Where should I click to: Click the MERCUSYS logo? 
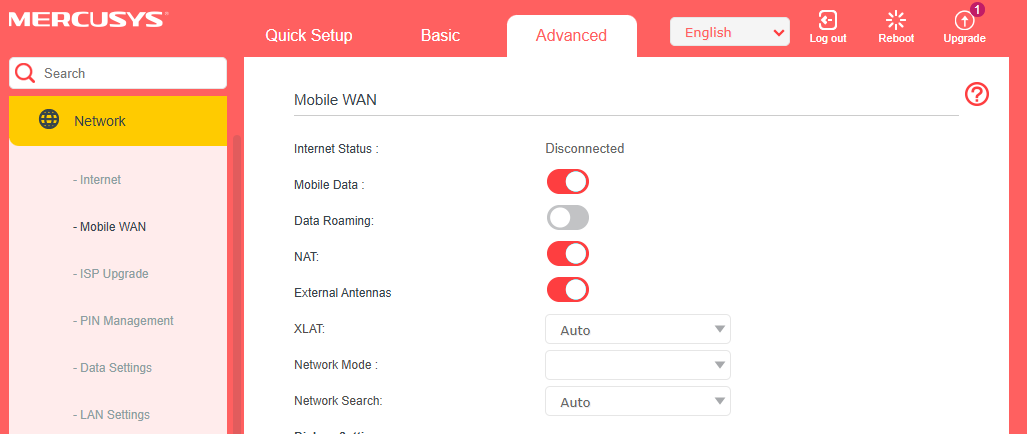(88, 18)
